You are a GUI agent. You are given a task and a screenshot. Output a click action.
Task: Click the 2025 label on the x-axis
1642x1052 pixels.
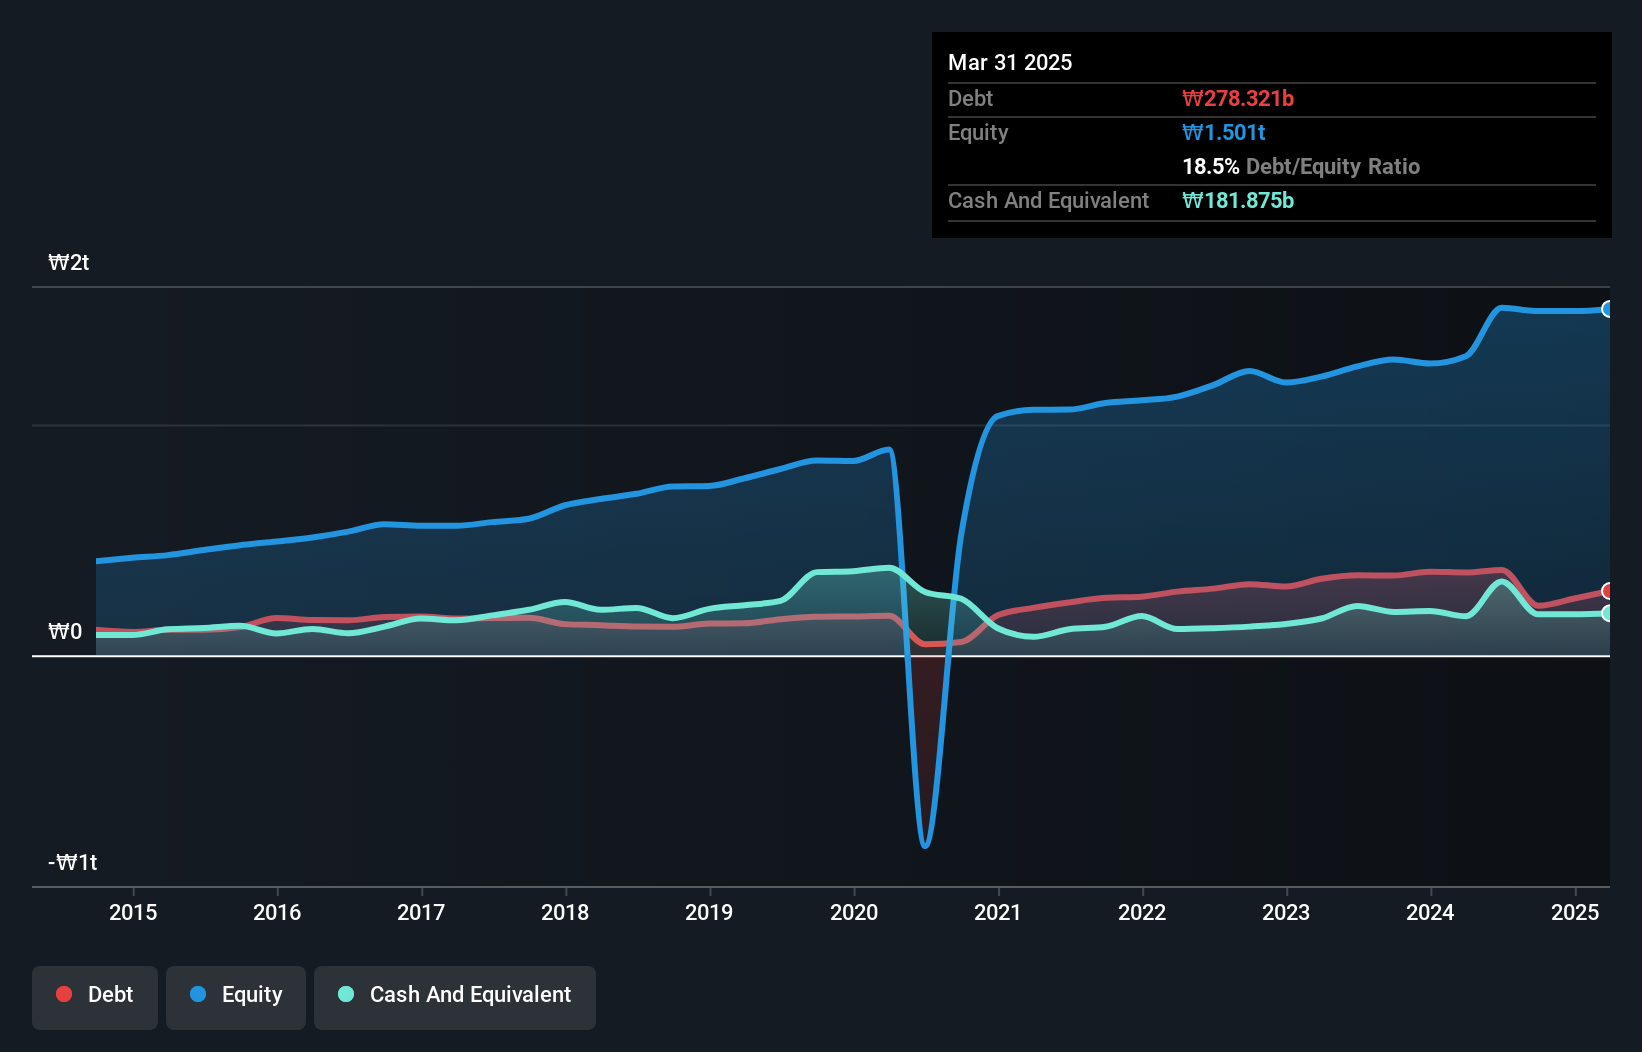(1575, 912)
